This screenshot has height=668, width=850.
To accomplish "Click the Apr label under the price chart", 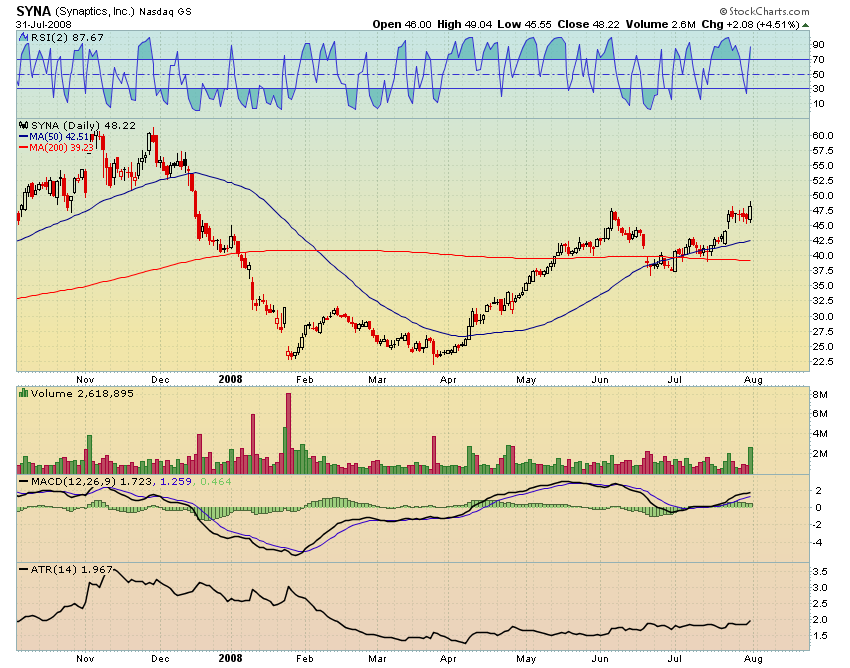I will click(448, 380).
